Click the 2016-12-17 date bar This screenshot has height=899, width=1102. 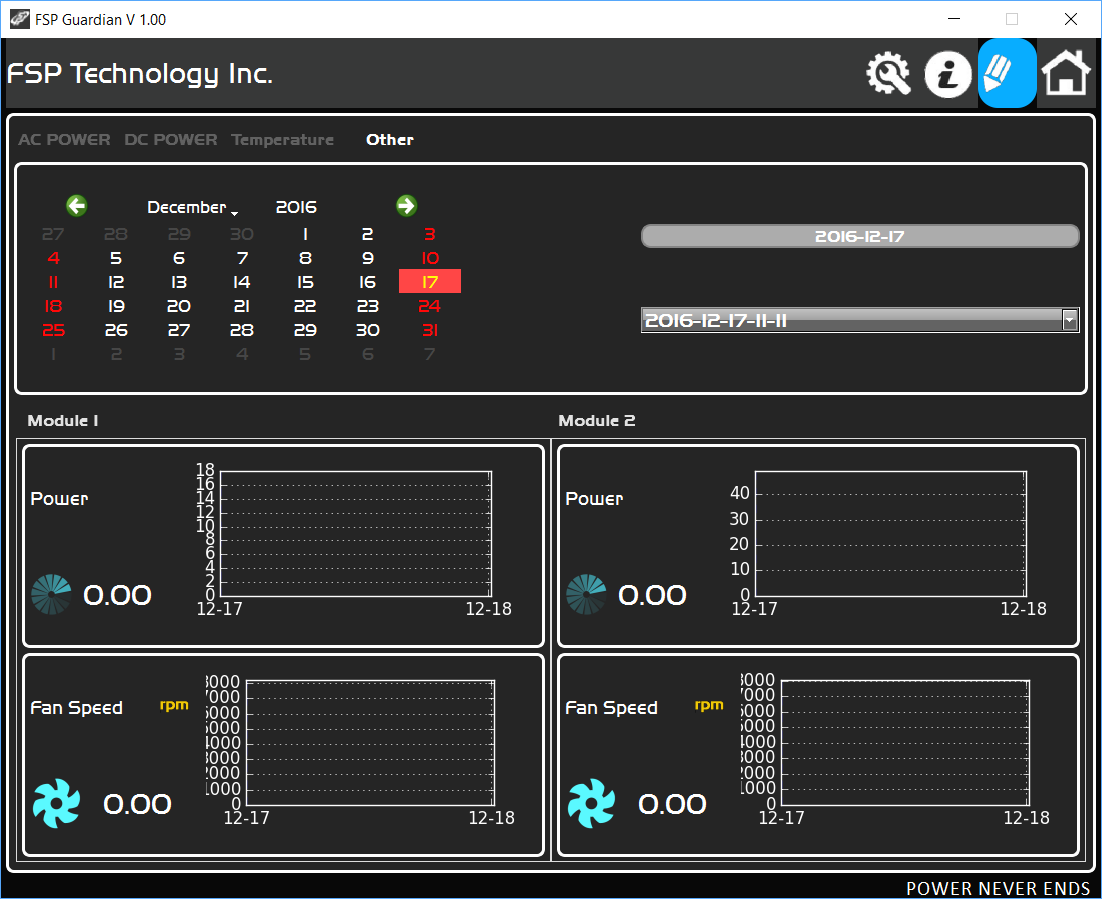pyautogui.click(x=860, y=236)
